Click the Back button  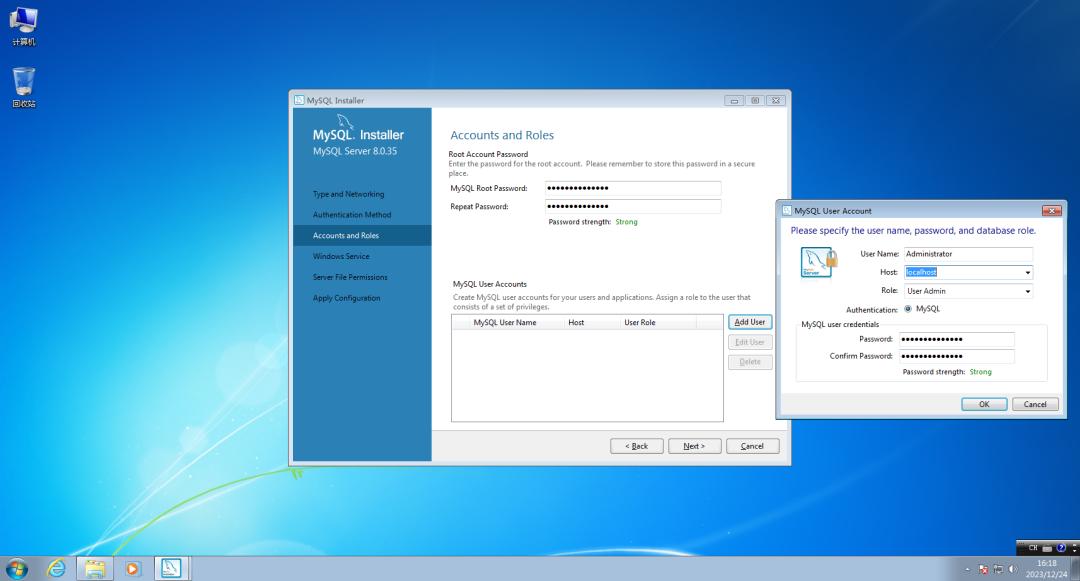coord(636,446)
